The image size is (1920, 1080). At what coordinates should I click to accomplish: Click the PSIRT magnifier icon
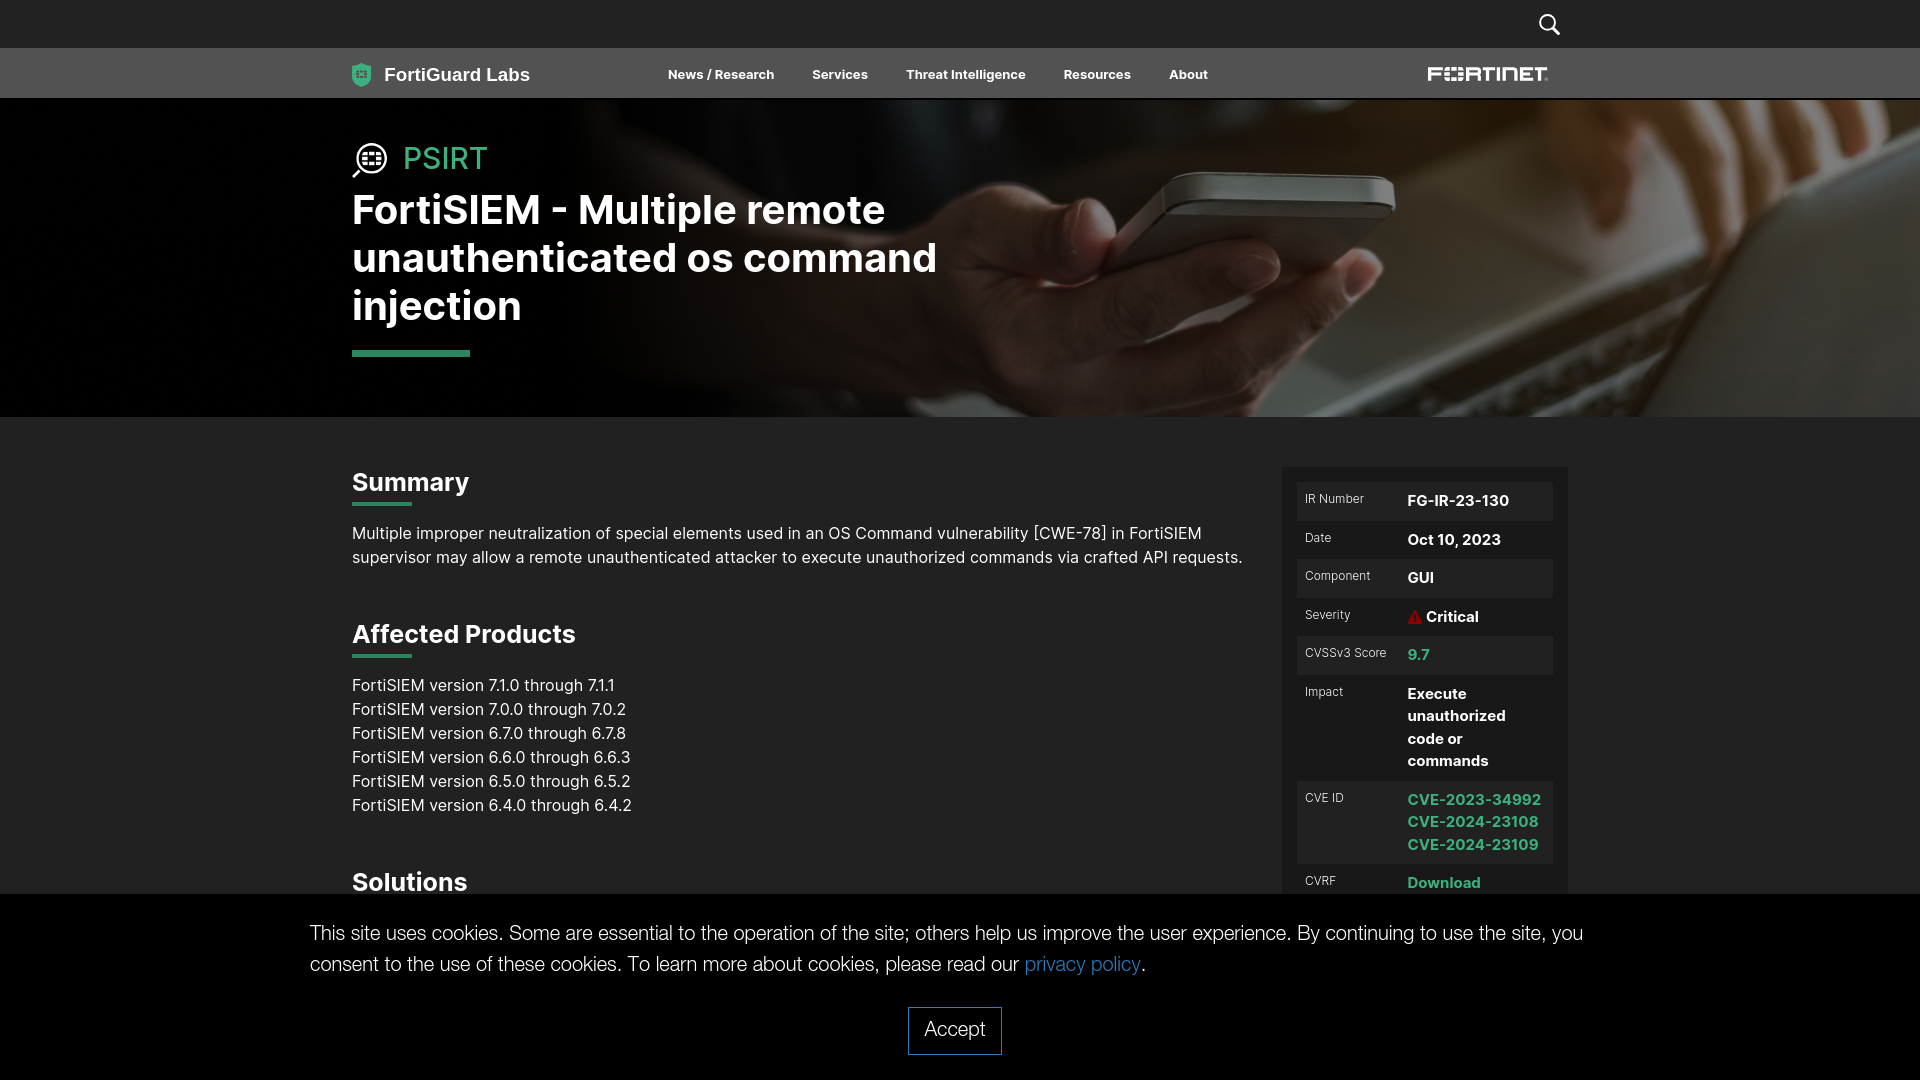pos(370,160)
